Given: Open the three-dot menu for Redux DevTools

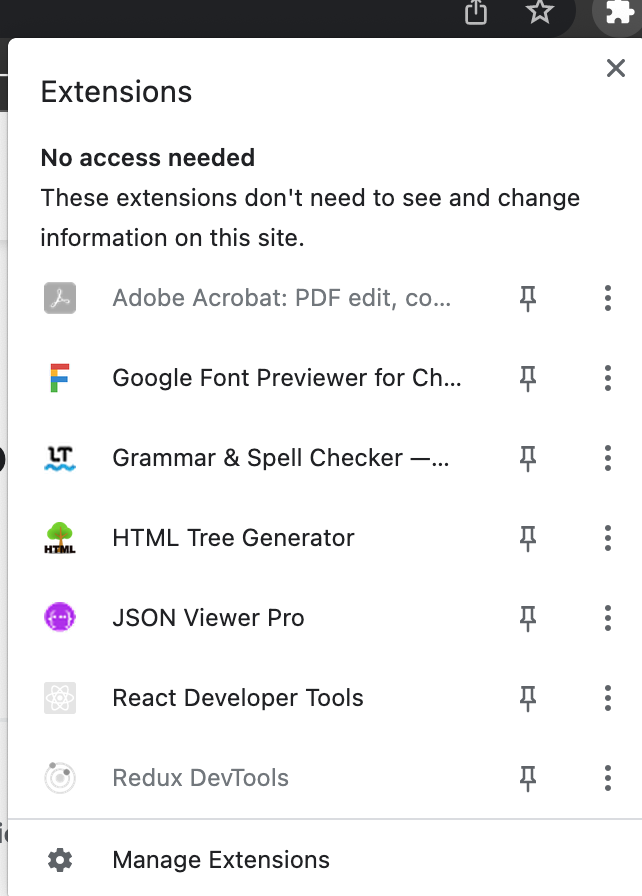Looking at the screenshot, I should (607, 778).
